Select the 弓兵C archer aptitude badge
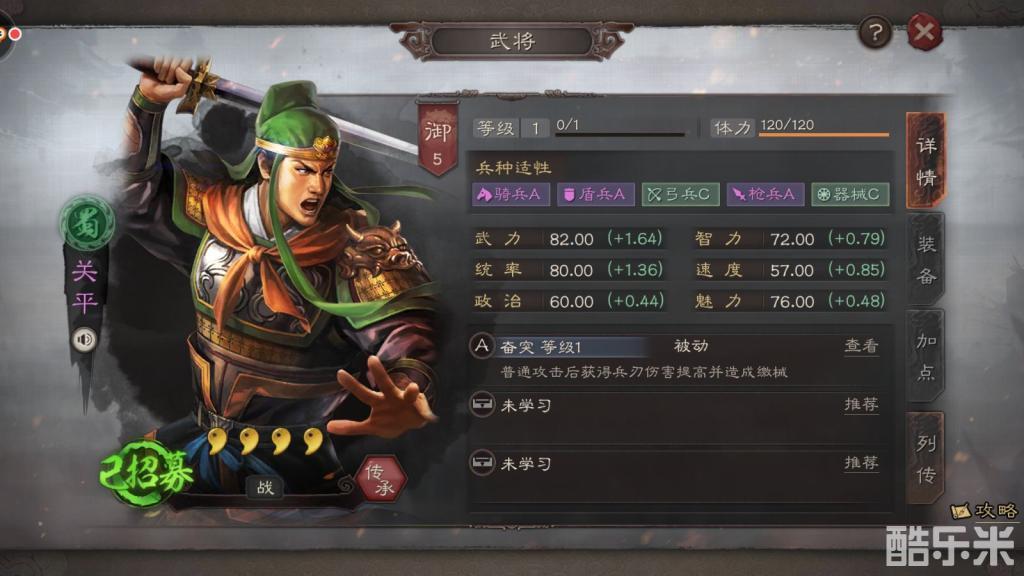 pos(680,195)
